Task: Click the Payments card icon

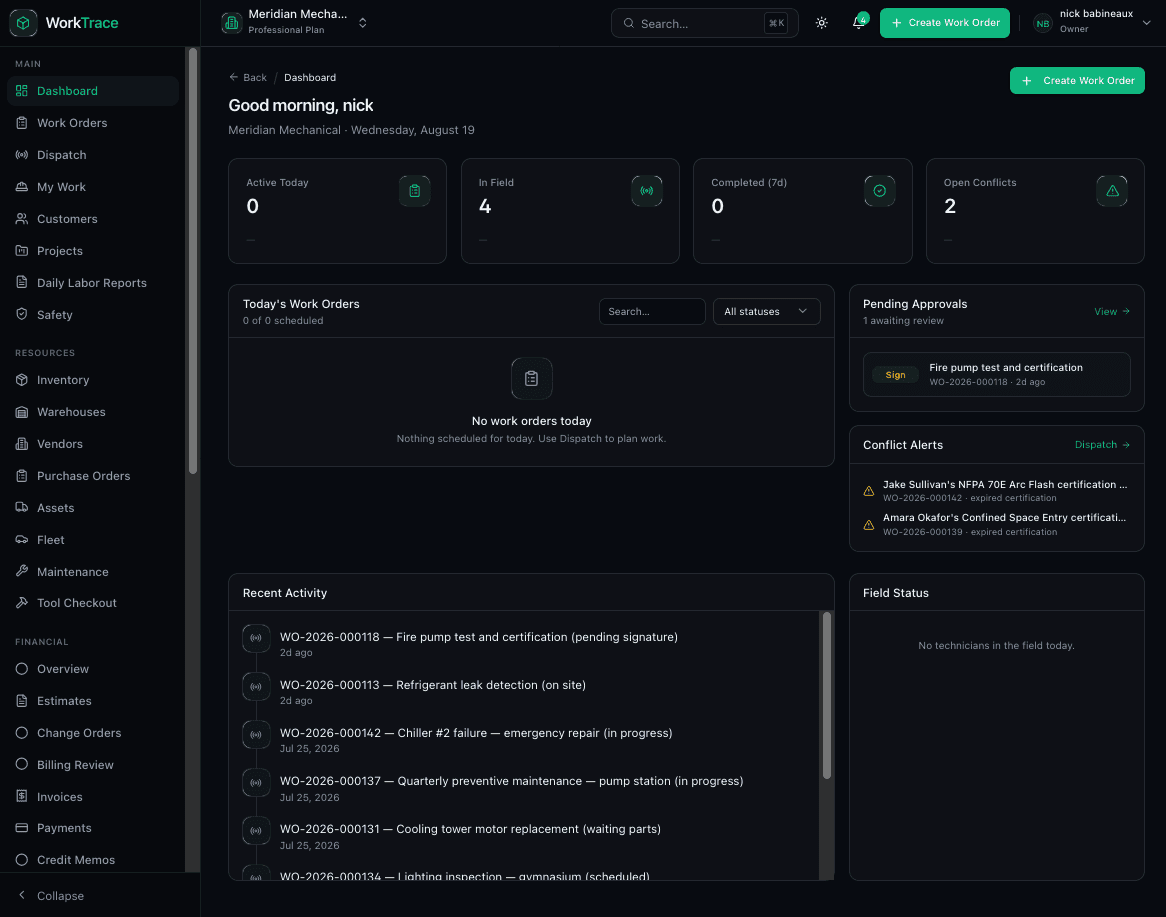Action: 22,828
